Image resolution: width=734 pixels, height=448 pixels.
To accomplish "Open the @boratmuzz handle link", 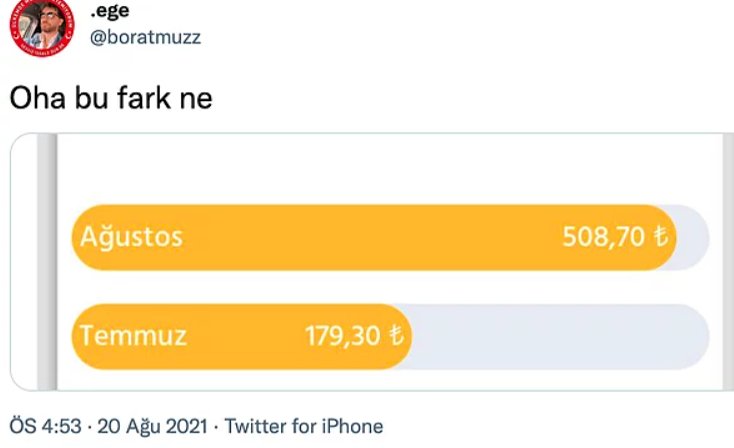I will pyautogui.click(x=145, y=37).
